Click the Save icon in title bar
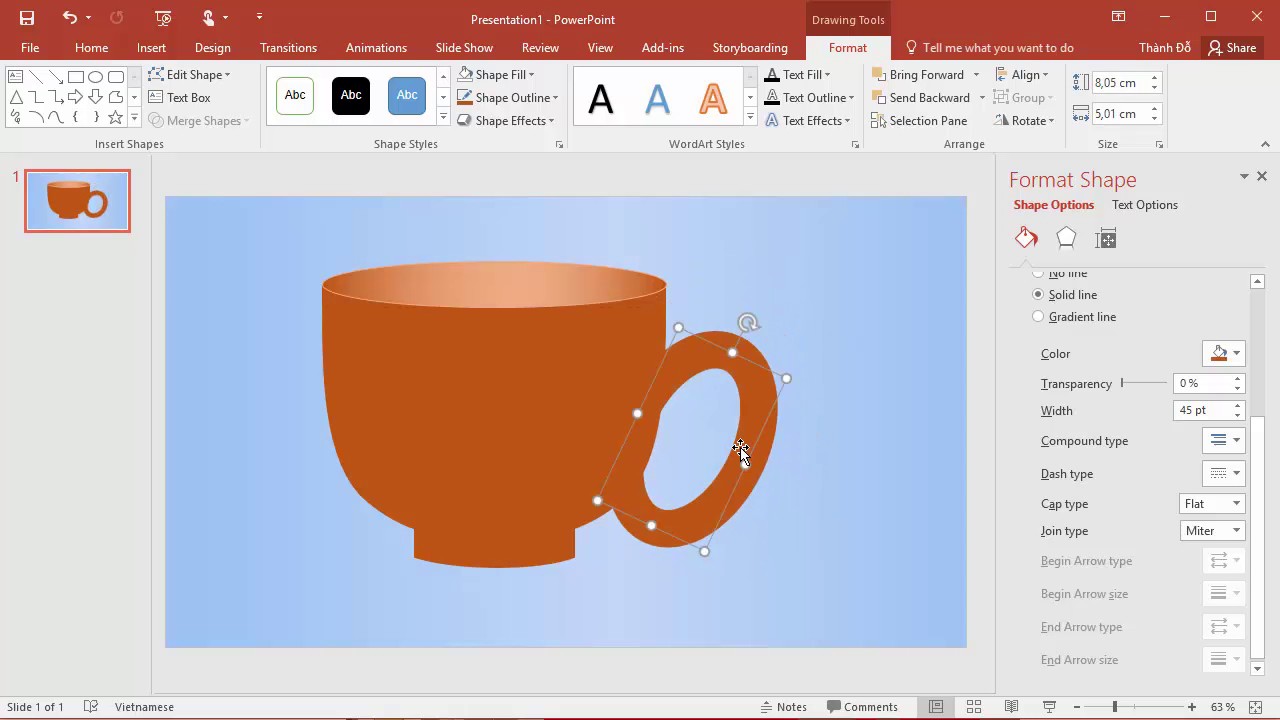The height and width of the screenshot is (720, 1280). [27, 18]
